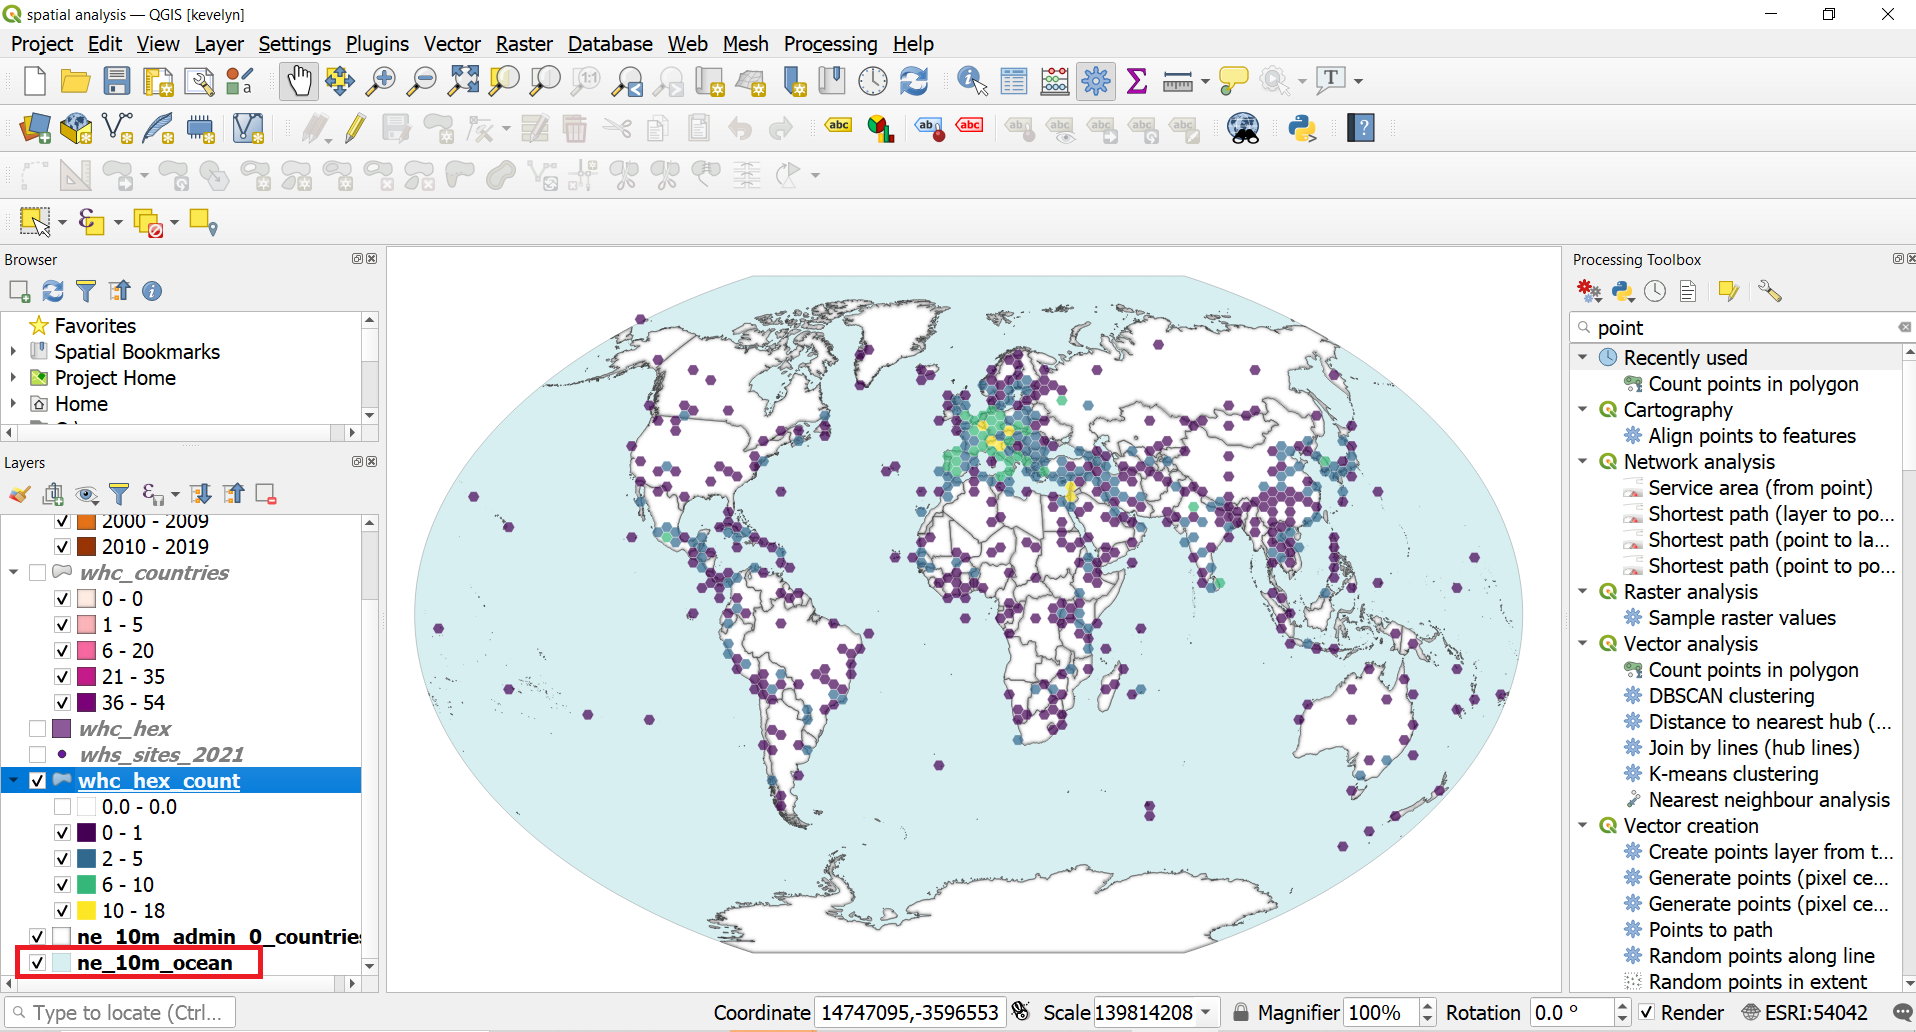Select the Pan Map tool

click(298, 81)
